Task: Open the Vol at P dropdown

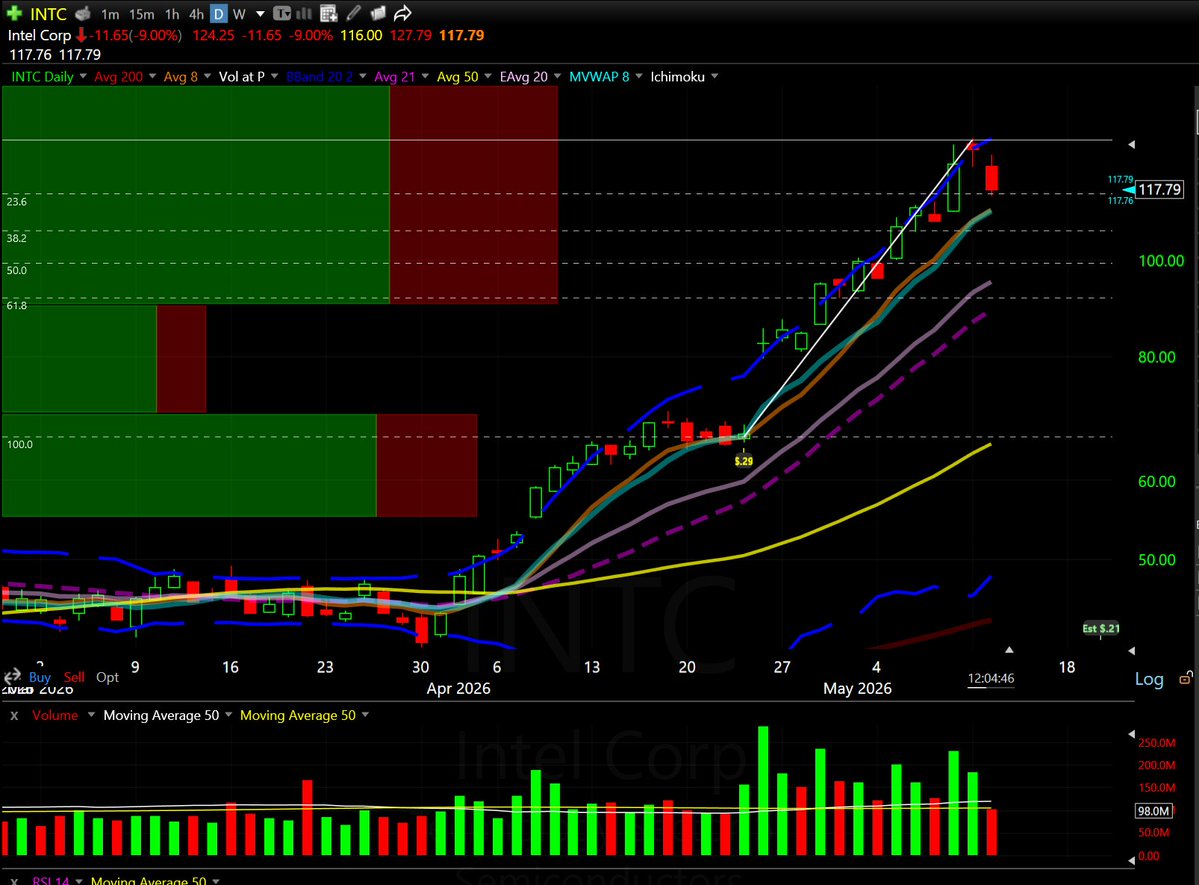Action: coord(275,76)
